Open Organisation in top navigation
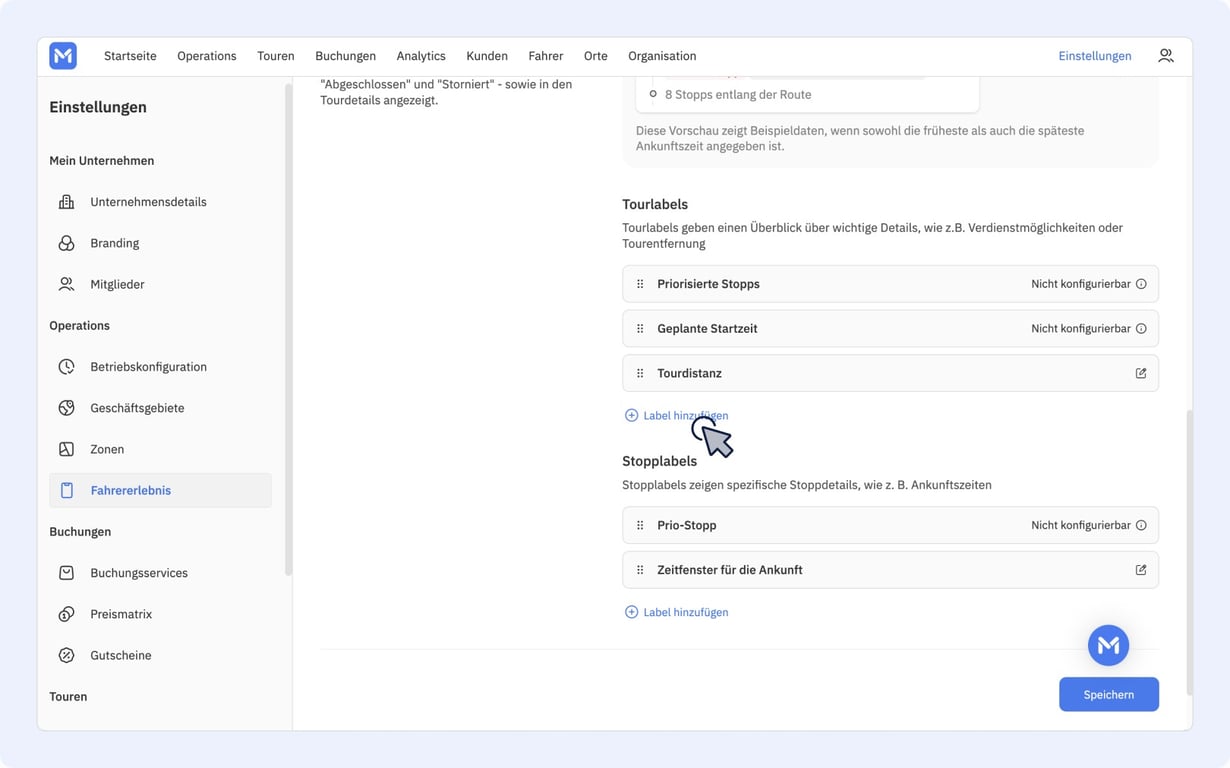 662,56
